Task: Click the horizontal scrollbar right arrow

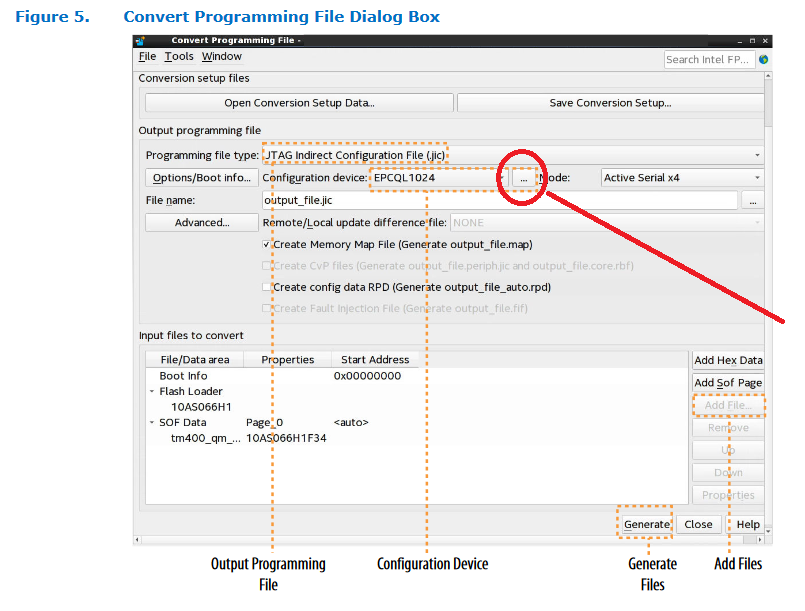Action: tap(760, 540)
